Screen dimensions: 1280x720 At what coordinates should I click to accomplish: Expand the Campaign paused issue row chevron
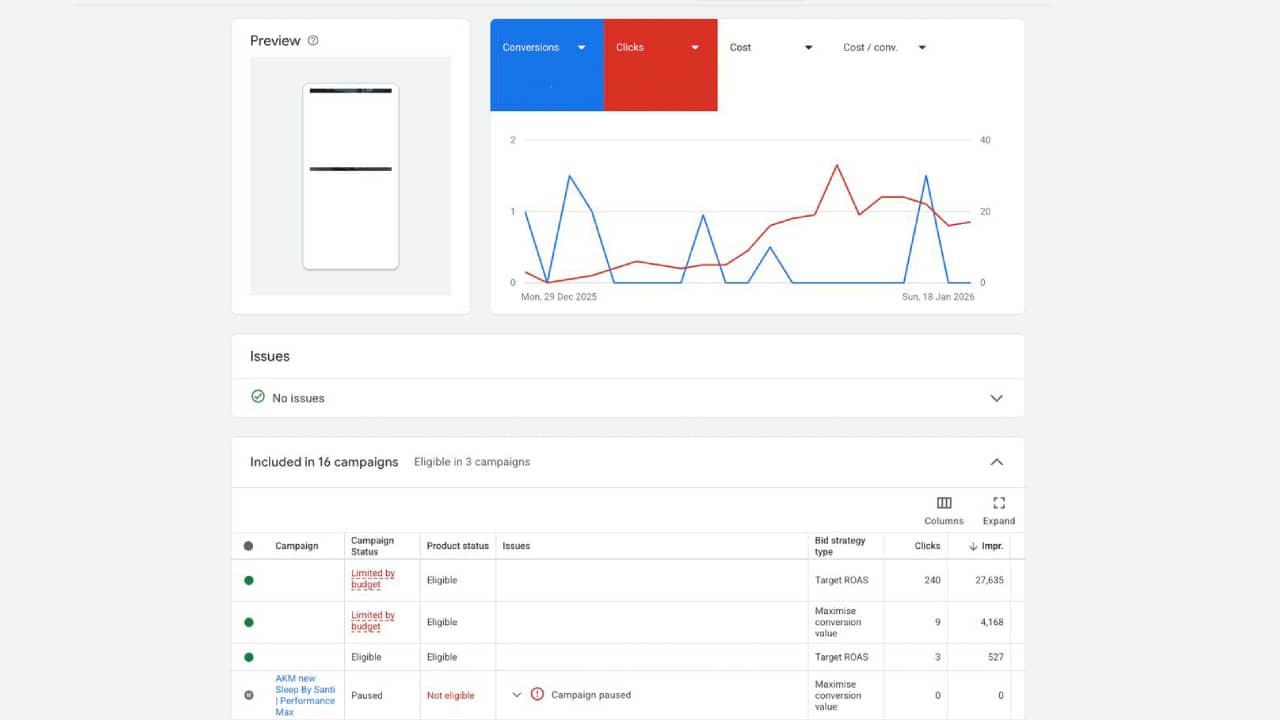coord(517,695)
